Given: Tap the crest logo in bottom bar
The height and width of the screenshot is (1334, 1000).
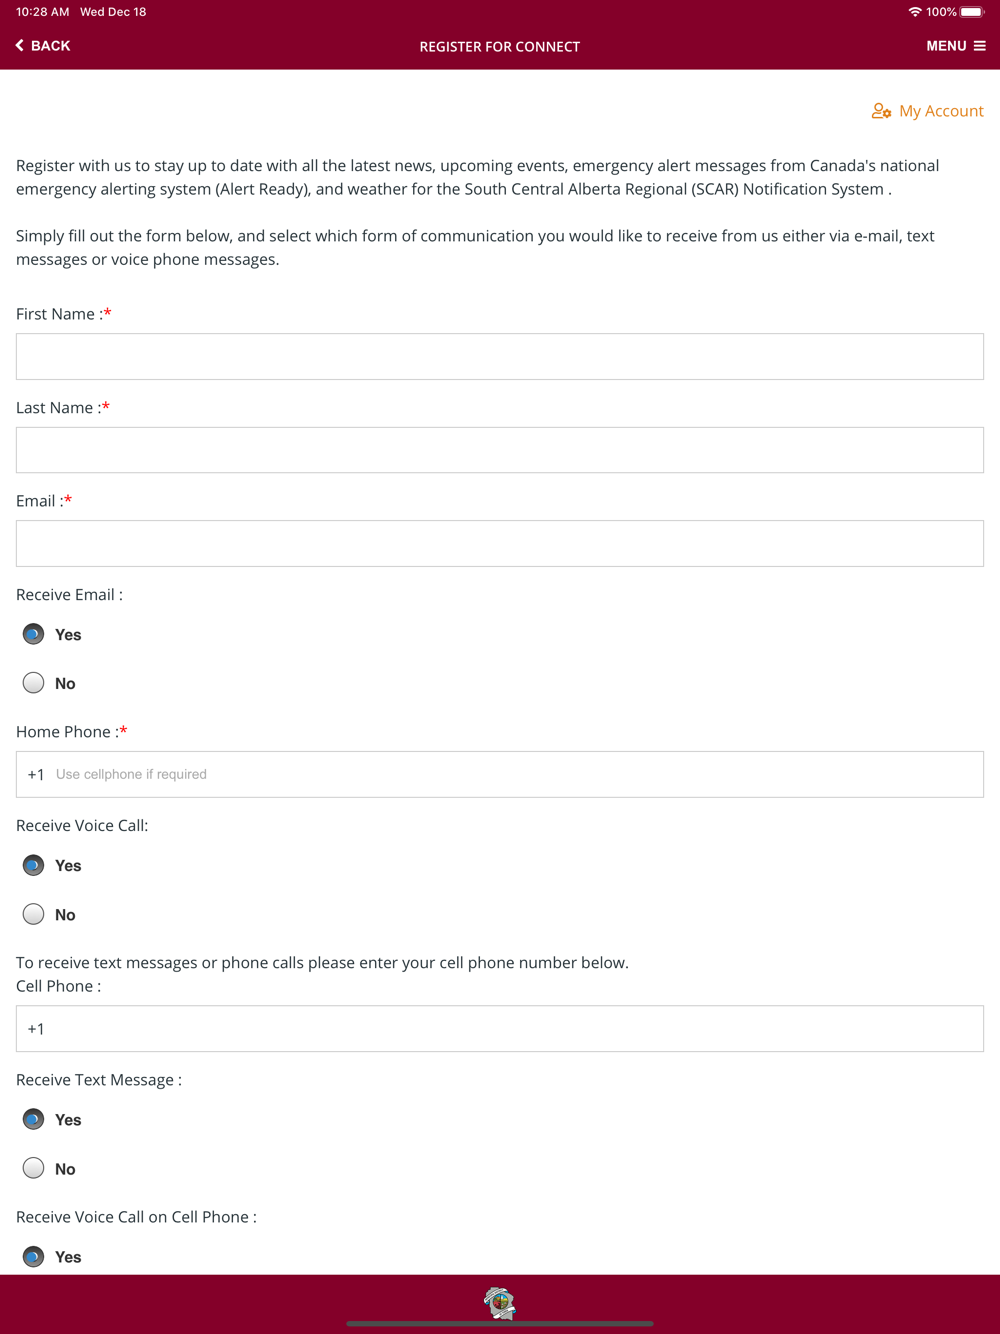Looking at the screenshot, I should (500, 1302).
